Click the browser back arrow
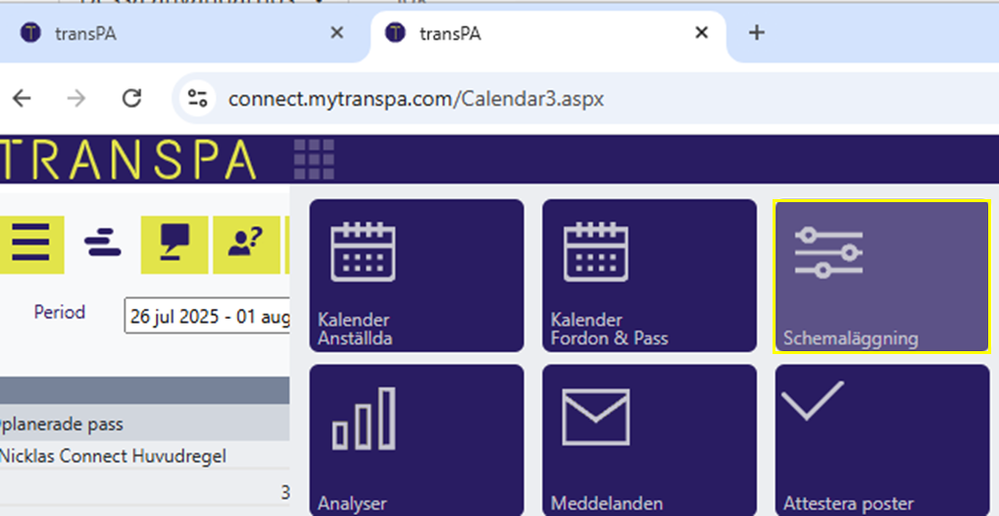Screen dimensions: 999x516 click(22, 98)
